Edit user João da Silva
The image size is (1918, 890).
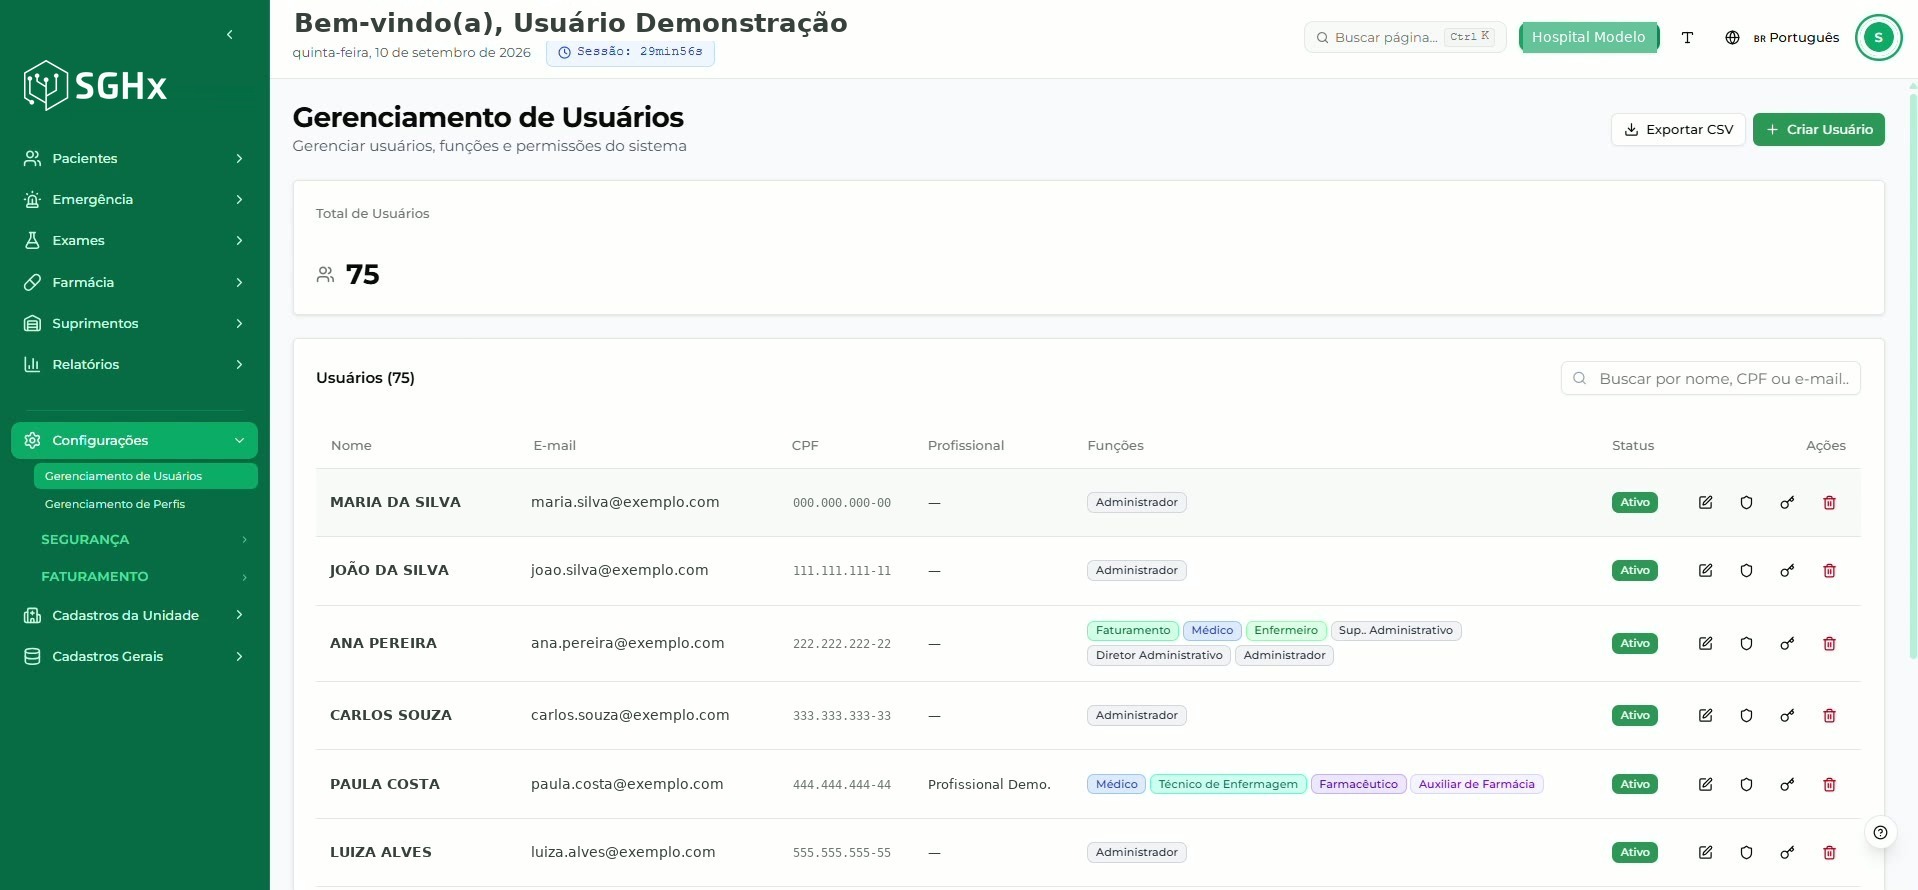[1705, 570]
